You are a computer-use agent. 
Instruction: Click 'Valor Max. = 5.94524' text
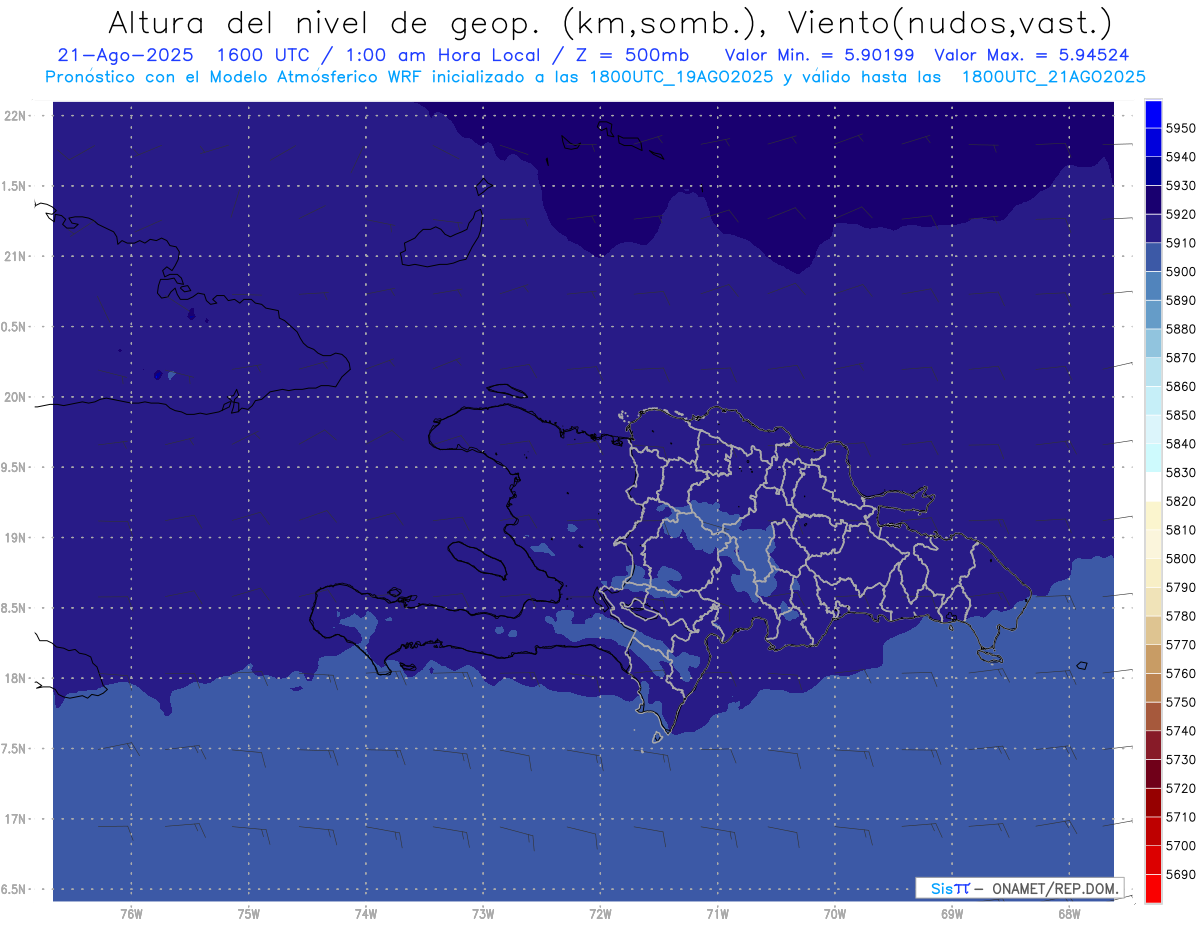tap(1031, 56)
